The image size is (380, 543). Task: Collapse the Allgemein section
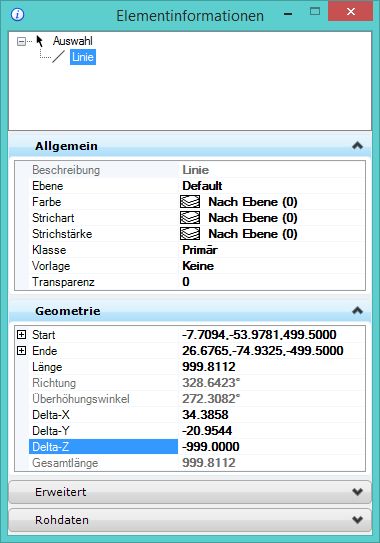coord(357,146)
